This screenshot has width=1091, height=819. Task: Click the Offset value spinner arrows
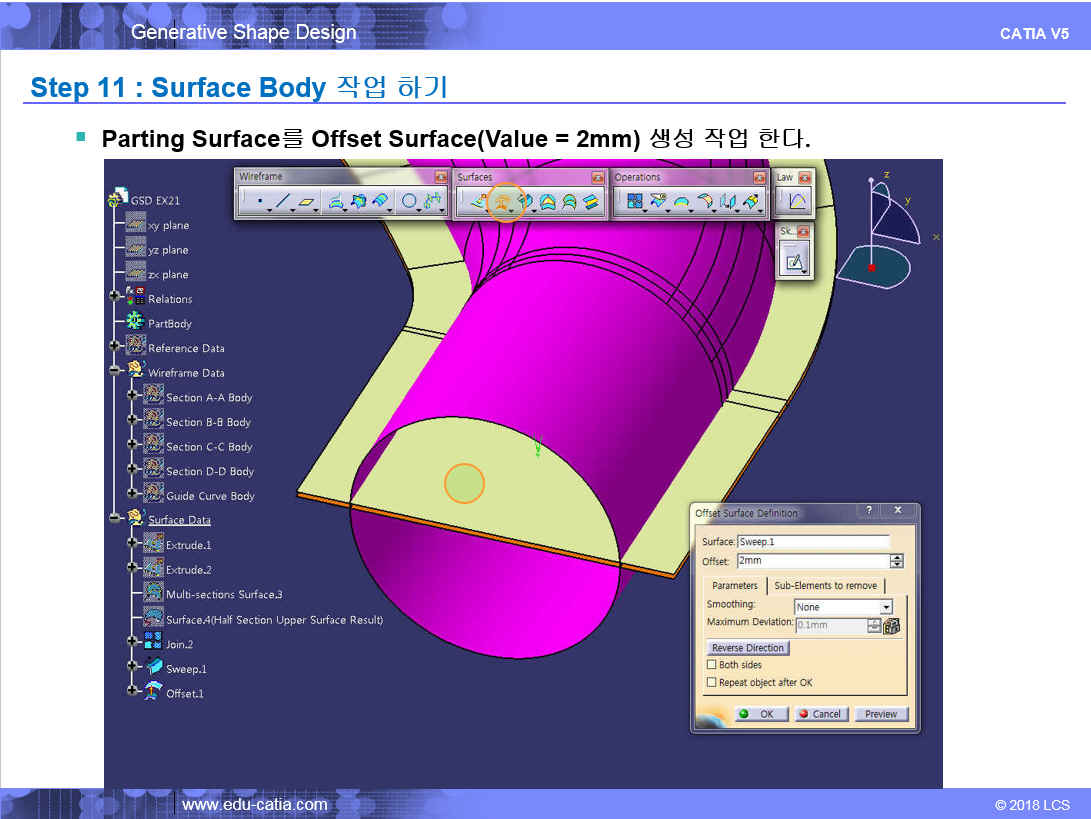896,561
